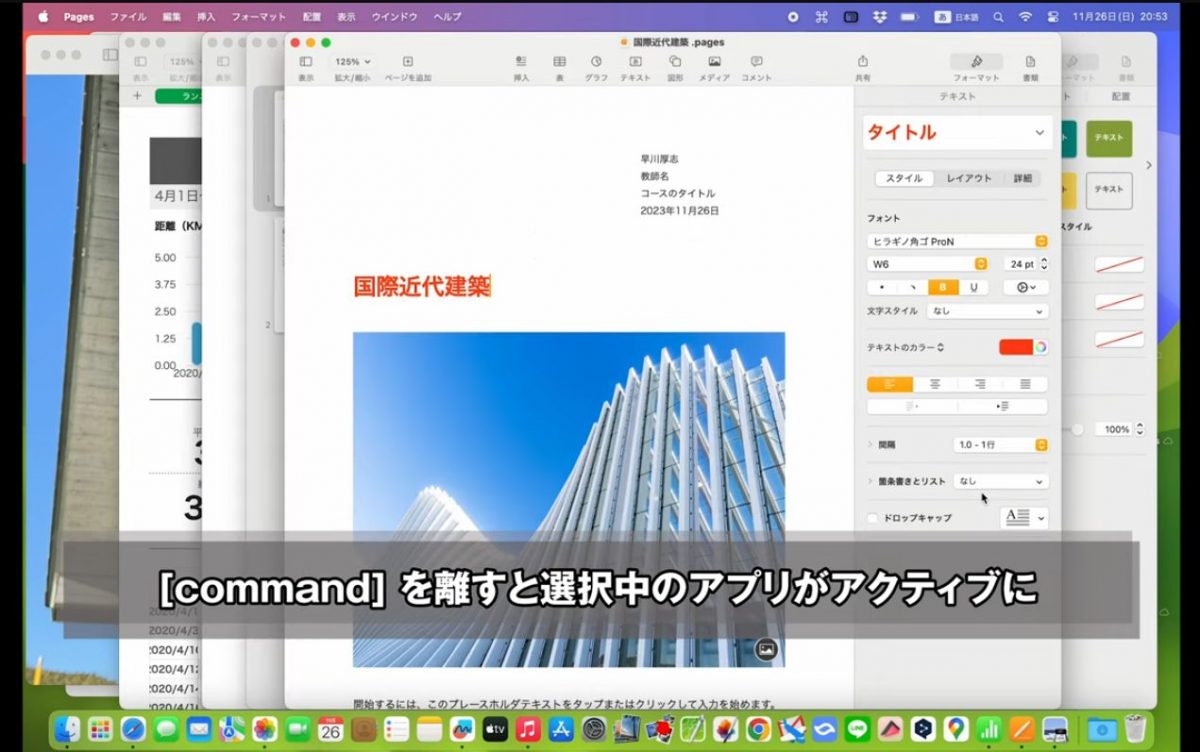Open Google Chrome from the Dock

click(x=757, y=729)
